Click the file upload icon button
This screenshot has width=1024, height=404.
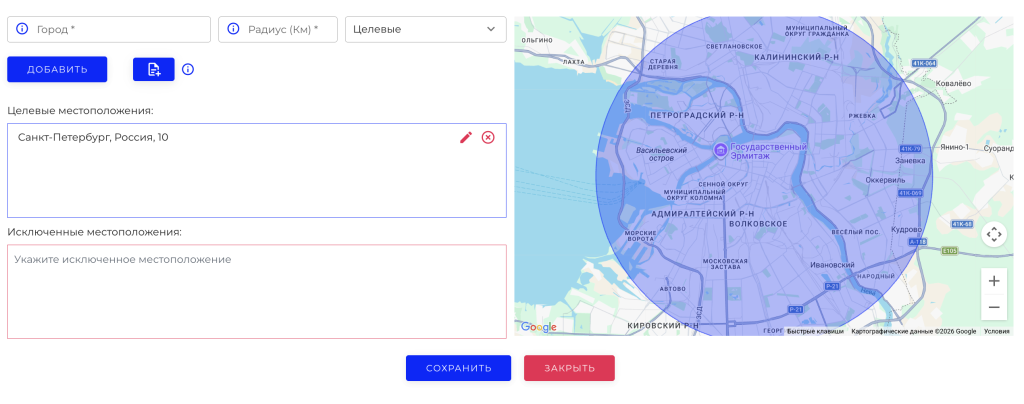click(154, 69)
